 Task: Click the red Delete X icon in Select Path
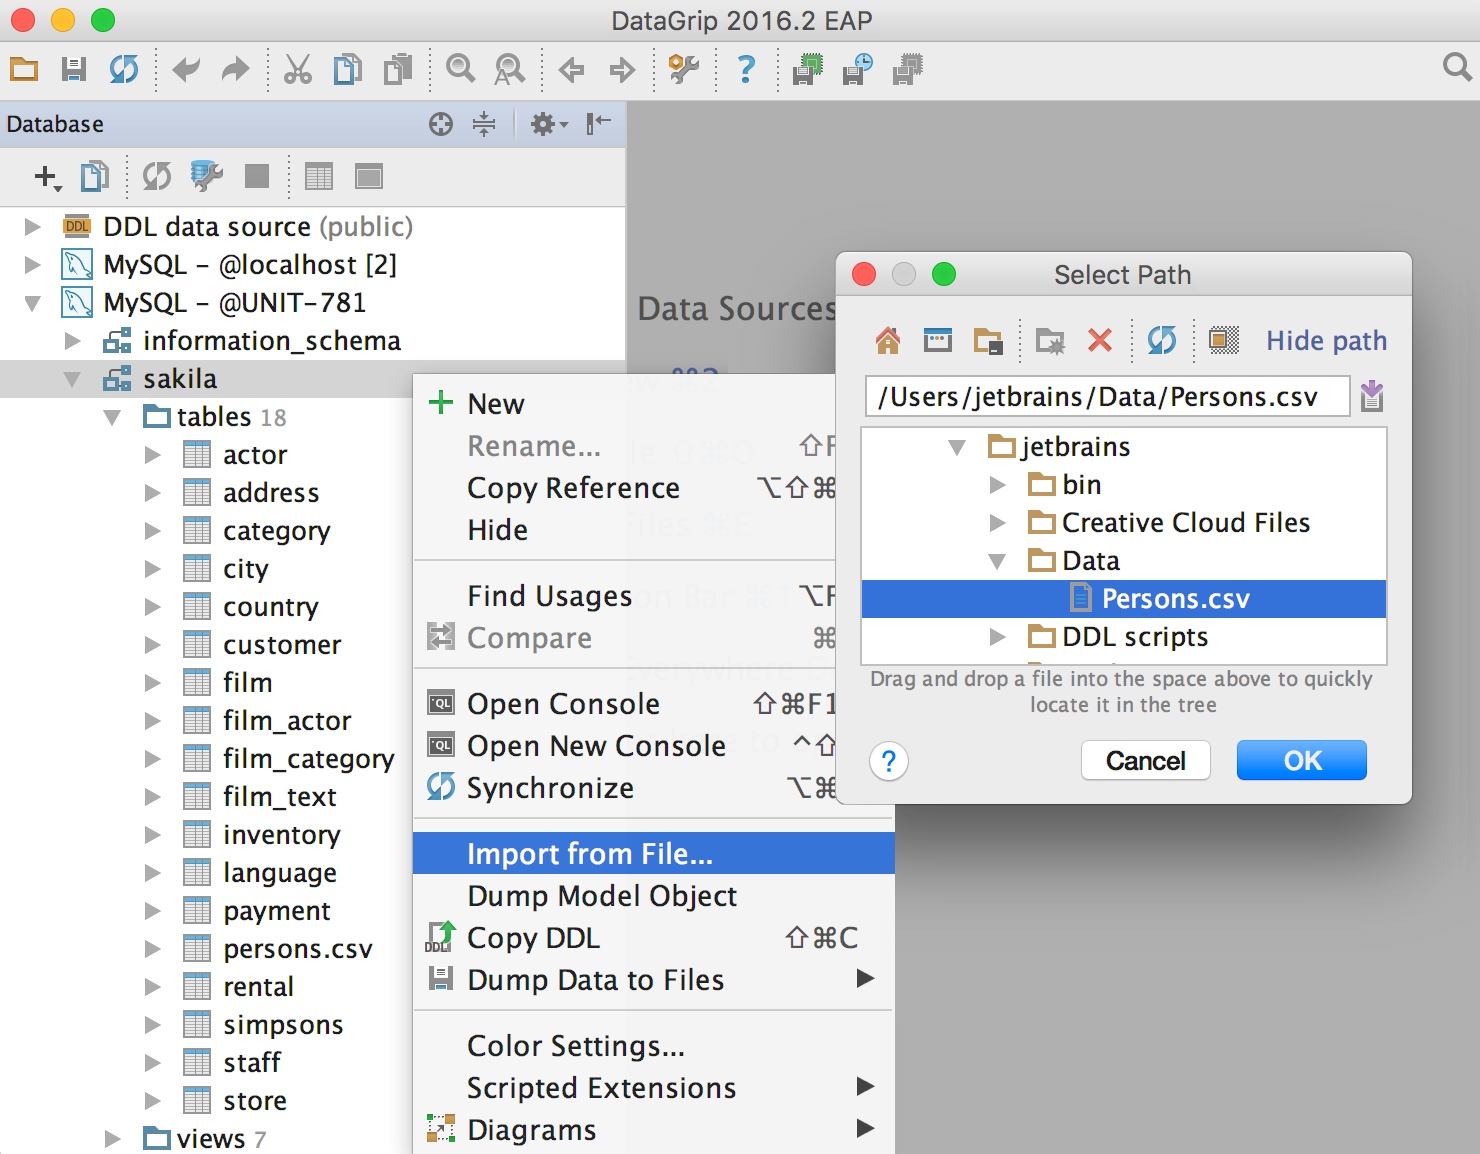point(1100,341)
